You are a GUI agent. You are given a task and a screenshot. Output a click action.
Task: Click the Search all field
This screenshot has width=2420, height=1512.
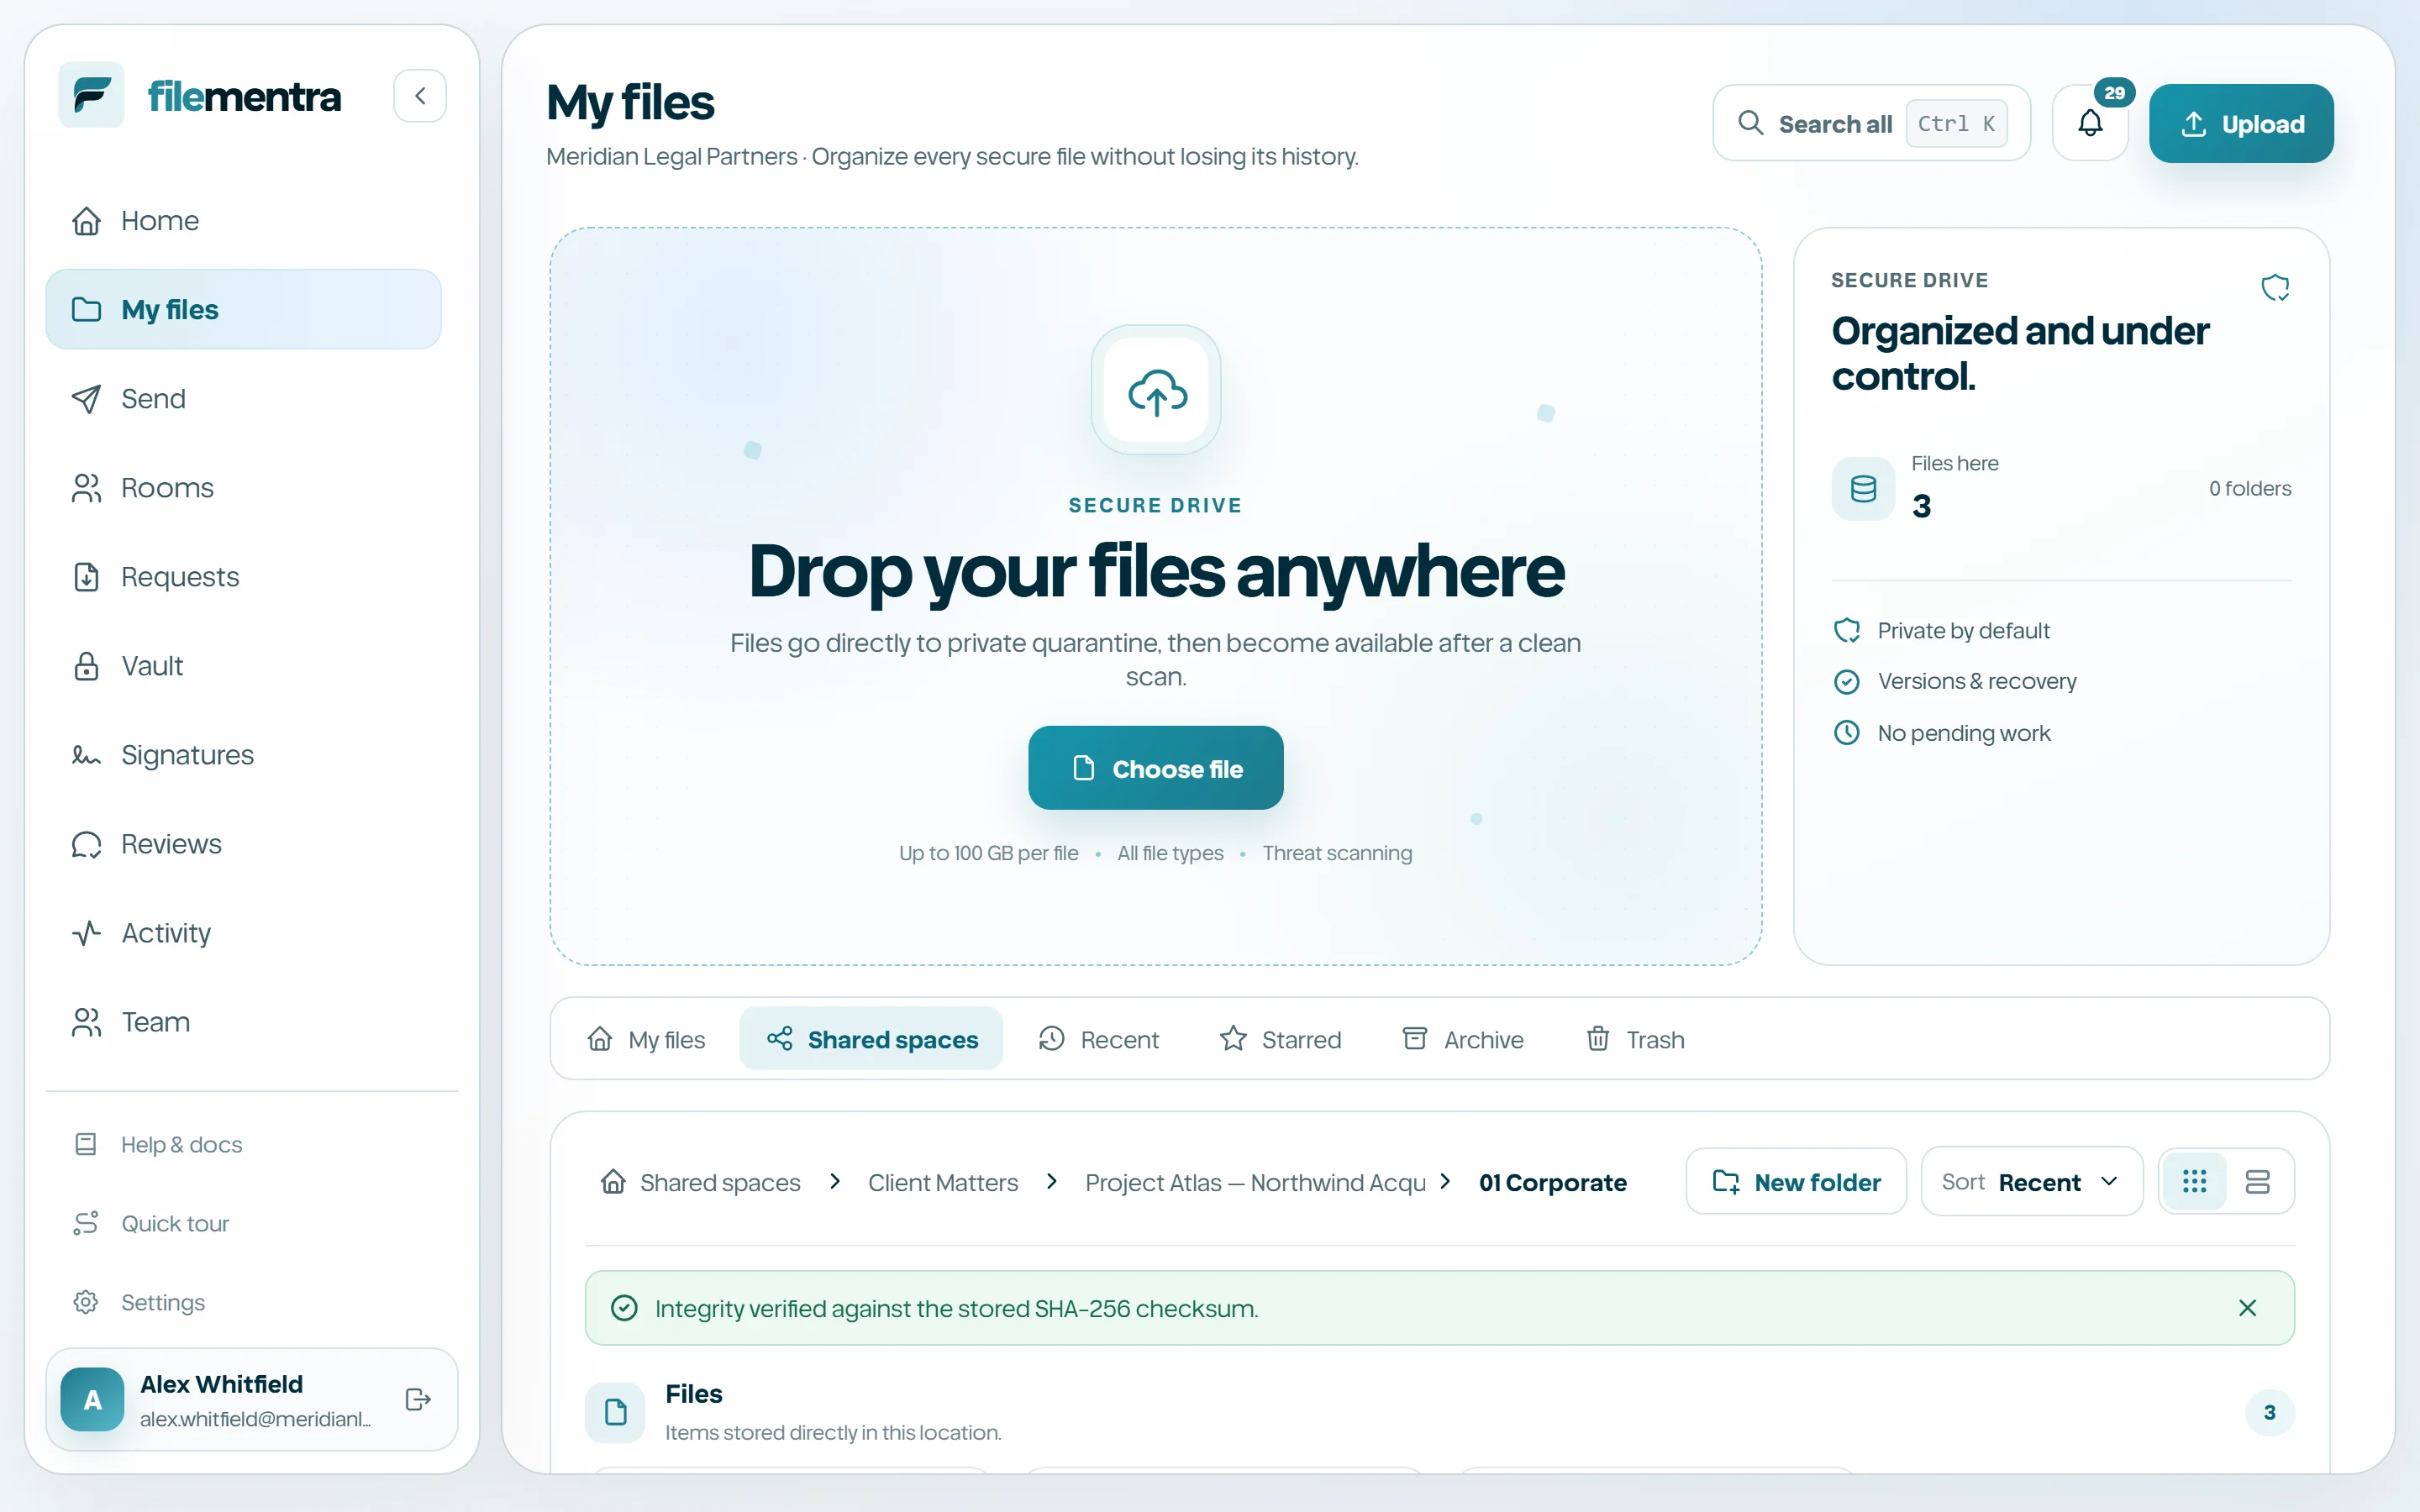click(1872, 123)
